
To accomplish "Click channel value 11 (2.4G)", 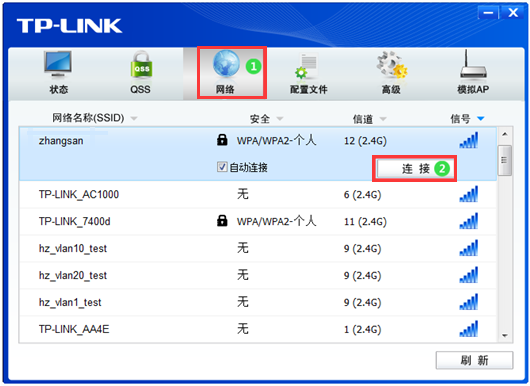I will [365, 222].
